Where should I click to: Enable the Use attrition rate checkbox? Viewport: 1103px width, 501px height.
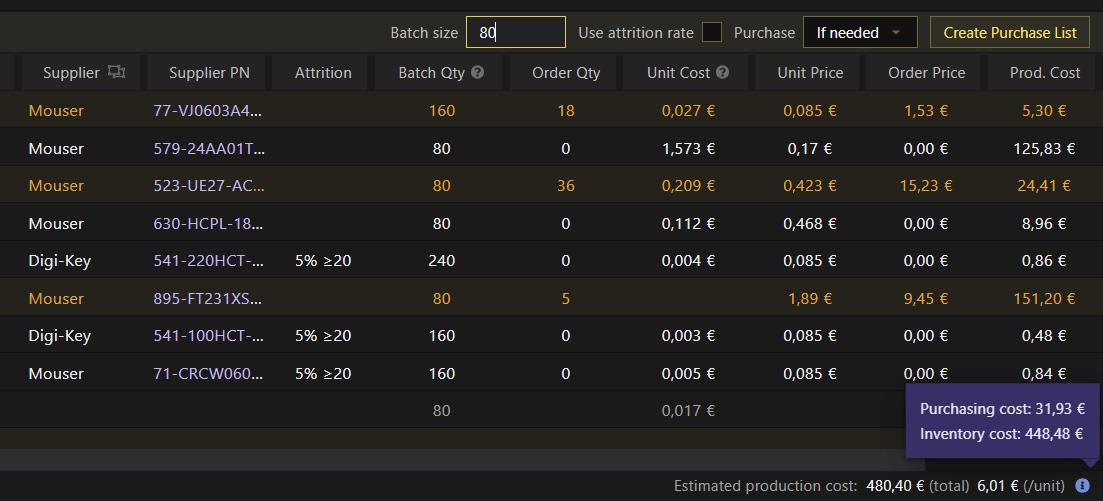click(712, 33)
